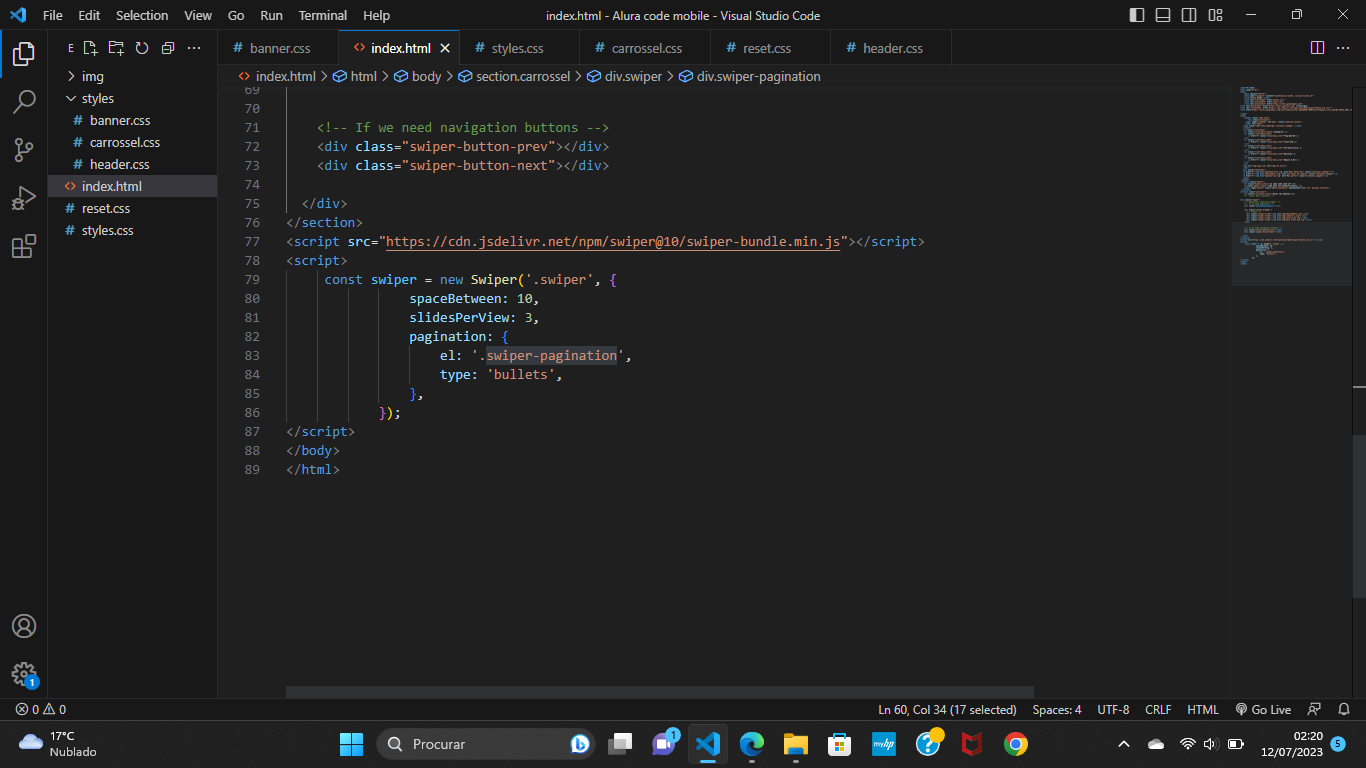Screen dimensions: 1366x768
Task: Open the Search view in activity bar
Action: click(x=24, y=101)
